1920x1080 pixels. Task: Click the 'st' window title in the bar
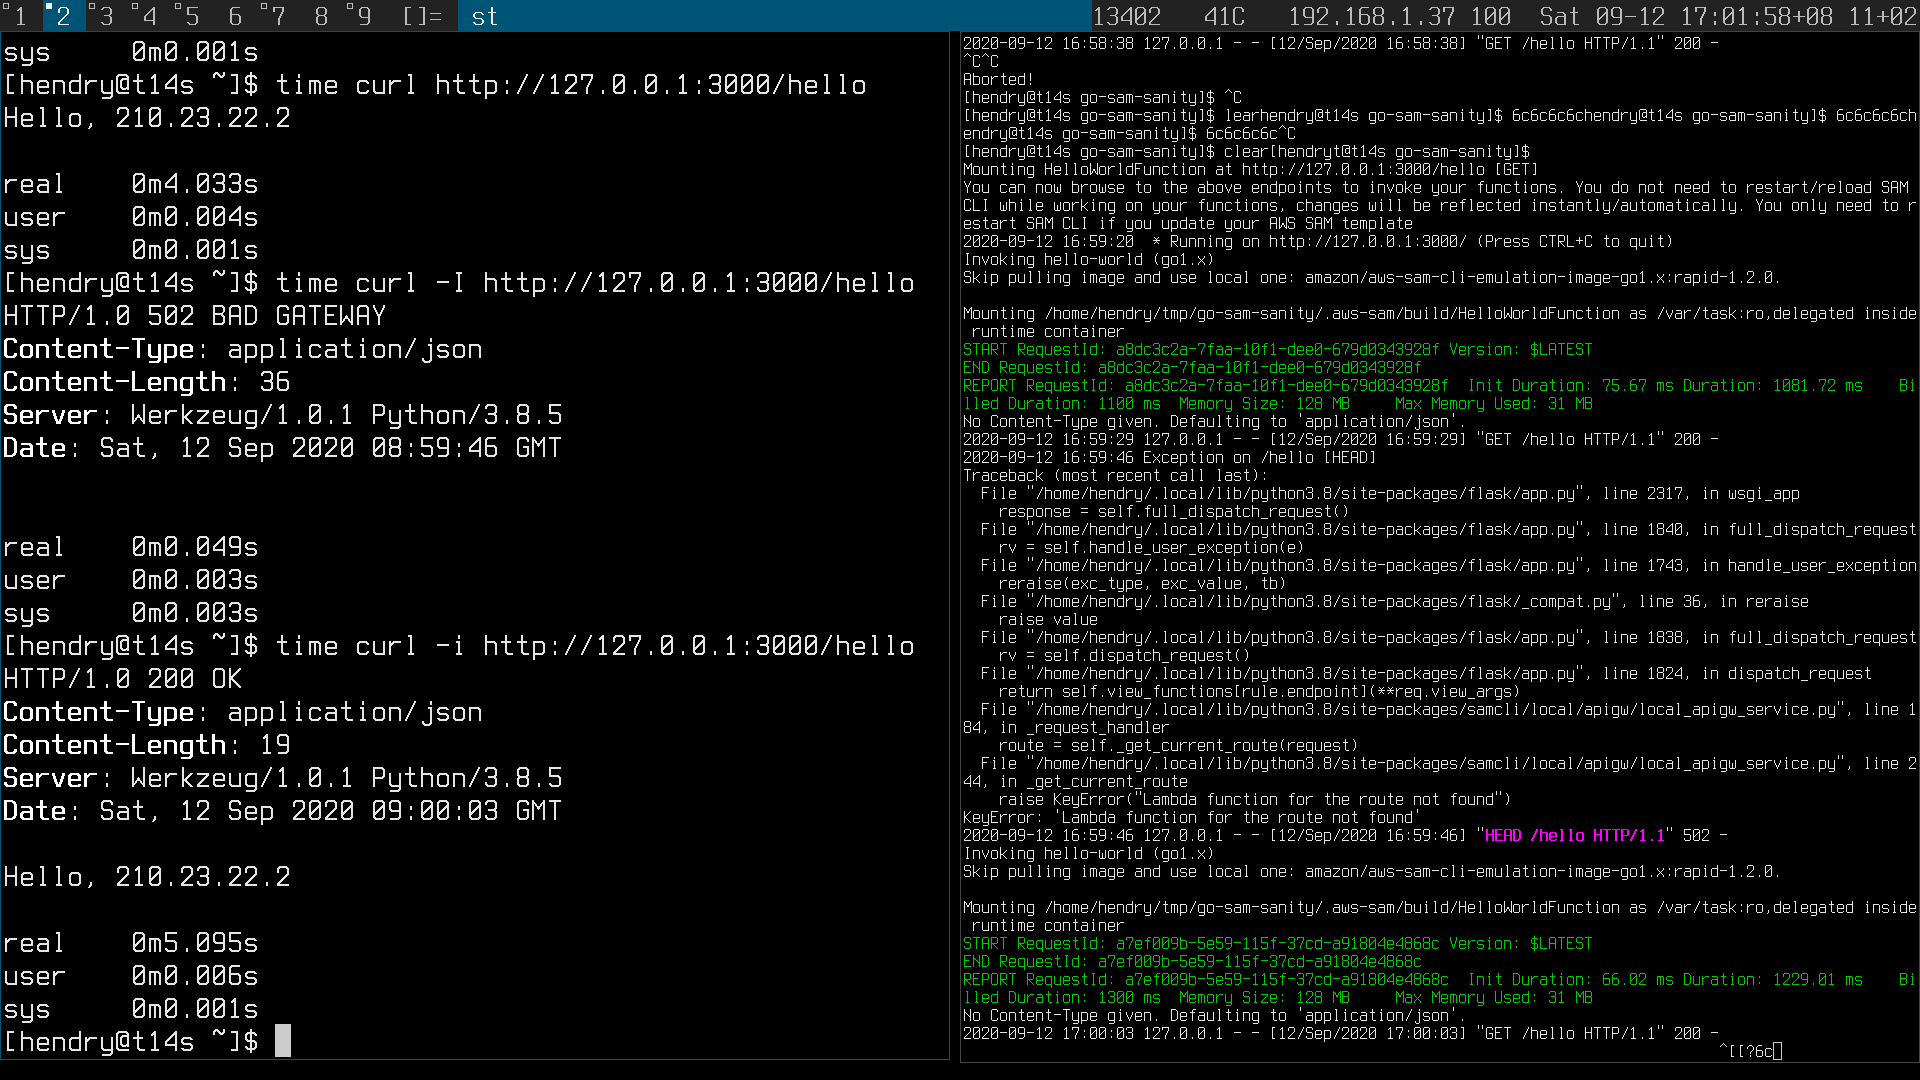(485, 16)
